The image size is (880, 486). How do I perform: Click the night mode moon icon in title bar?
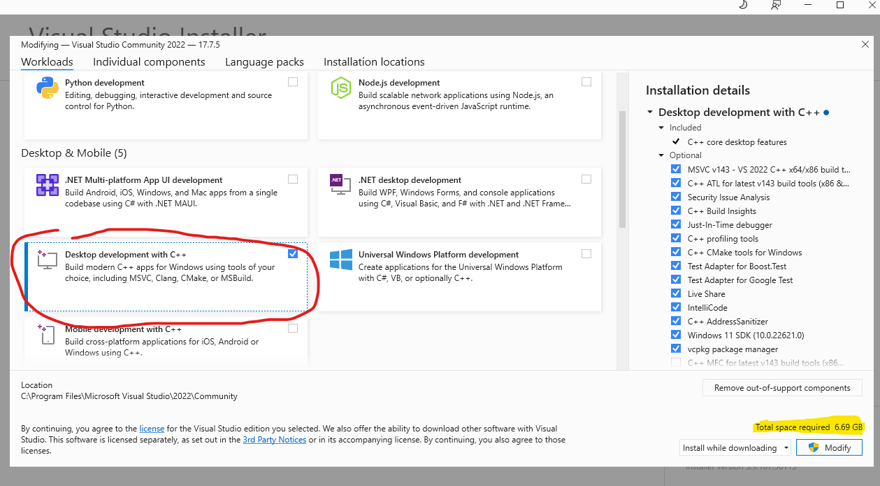(x=743, y=5)
